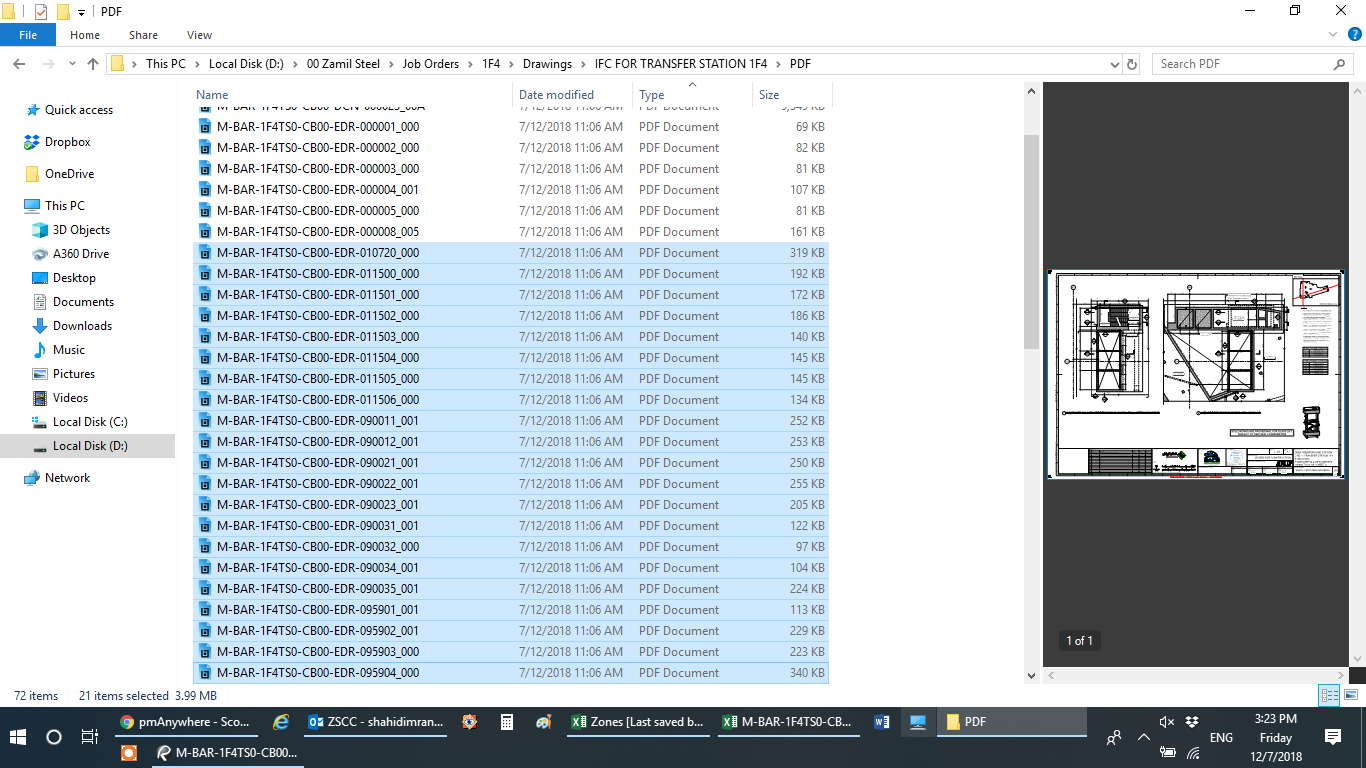Click the Up to parent folder arrow
Image resolution: width=1366 pixels, height=768 pixels.
point(93,64)
